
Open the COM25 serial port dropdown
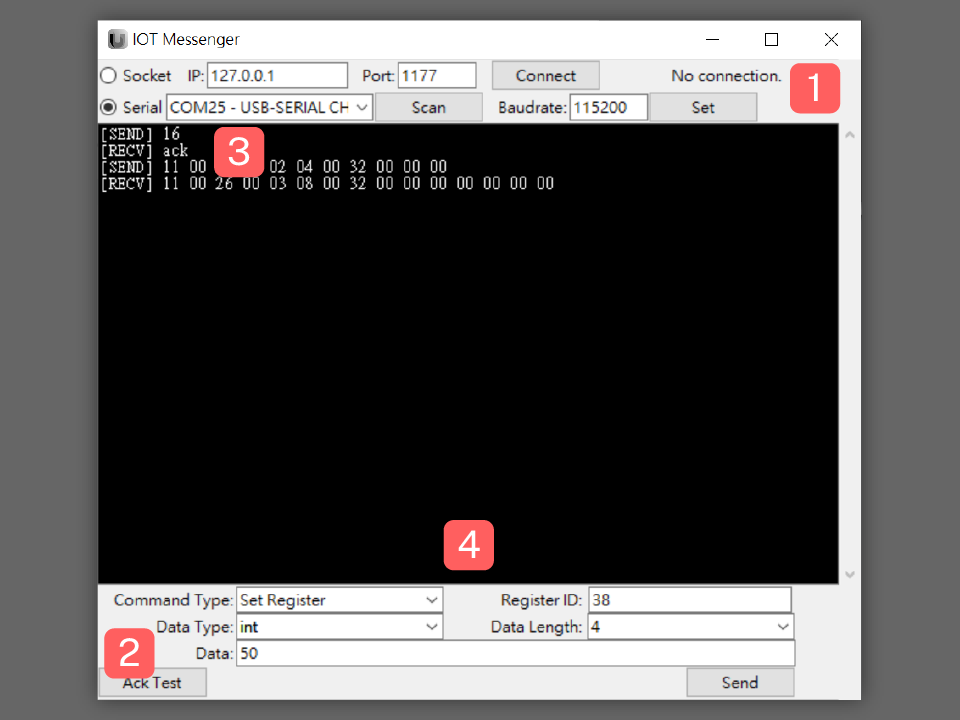269,107
